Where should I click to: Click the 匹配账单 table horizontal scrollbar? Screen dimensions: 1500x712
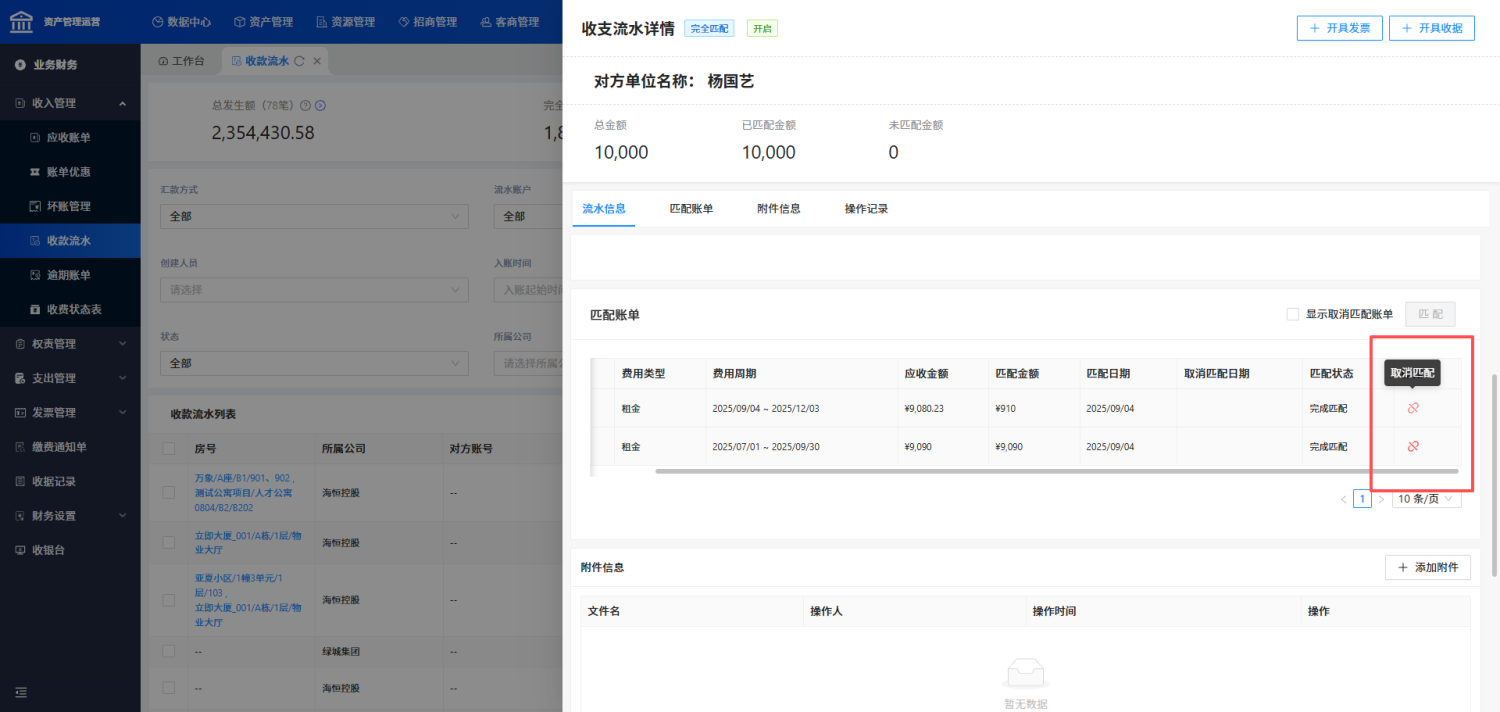(1056, 470)
